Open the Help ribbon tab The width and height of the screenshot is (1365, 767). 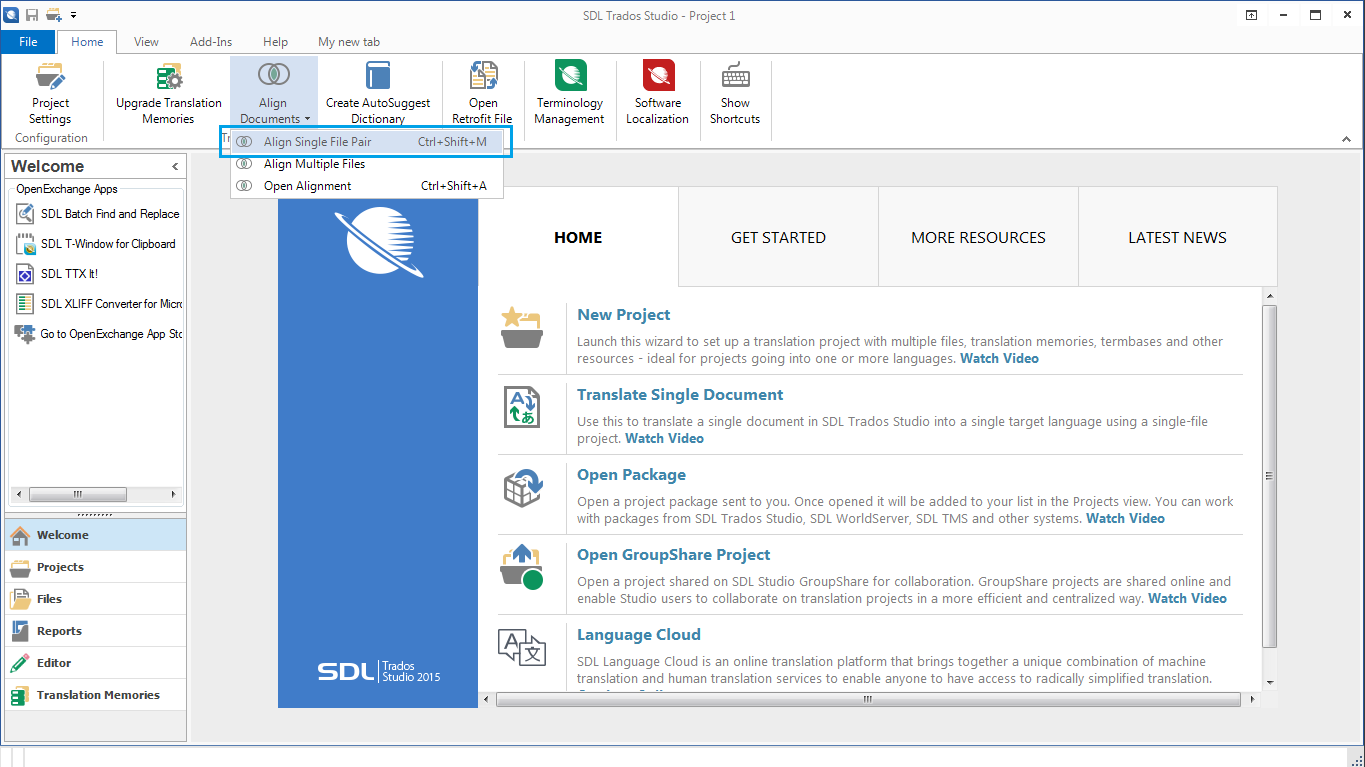(275, 42)
